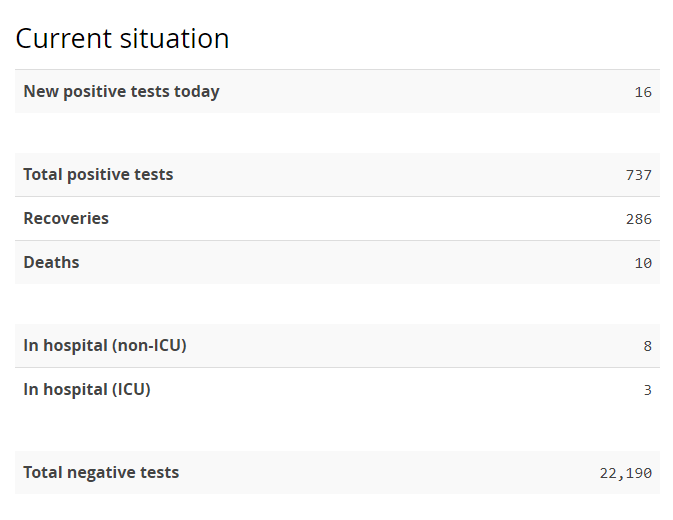Select the "In hospital (non-ICU)" label
Viewport: 673px width, 520px height.
tap(105, 346)
